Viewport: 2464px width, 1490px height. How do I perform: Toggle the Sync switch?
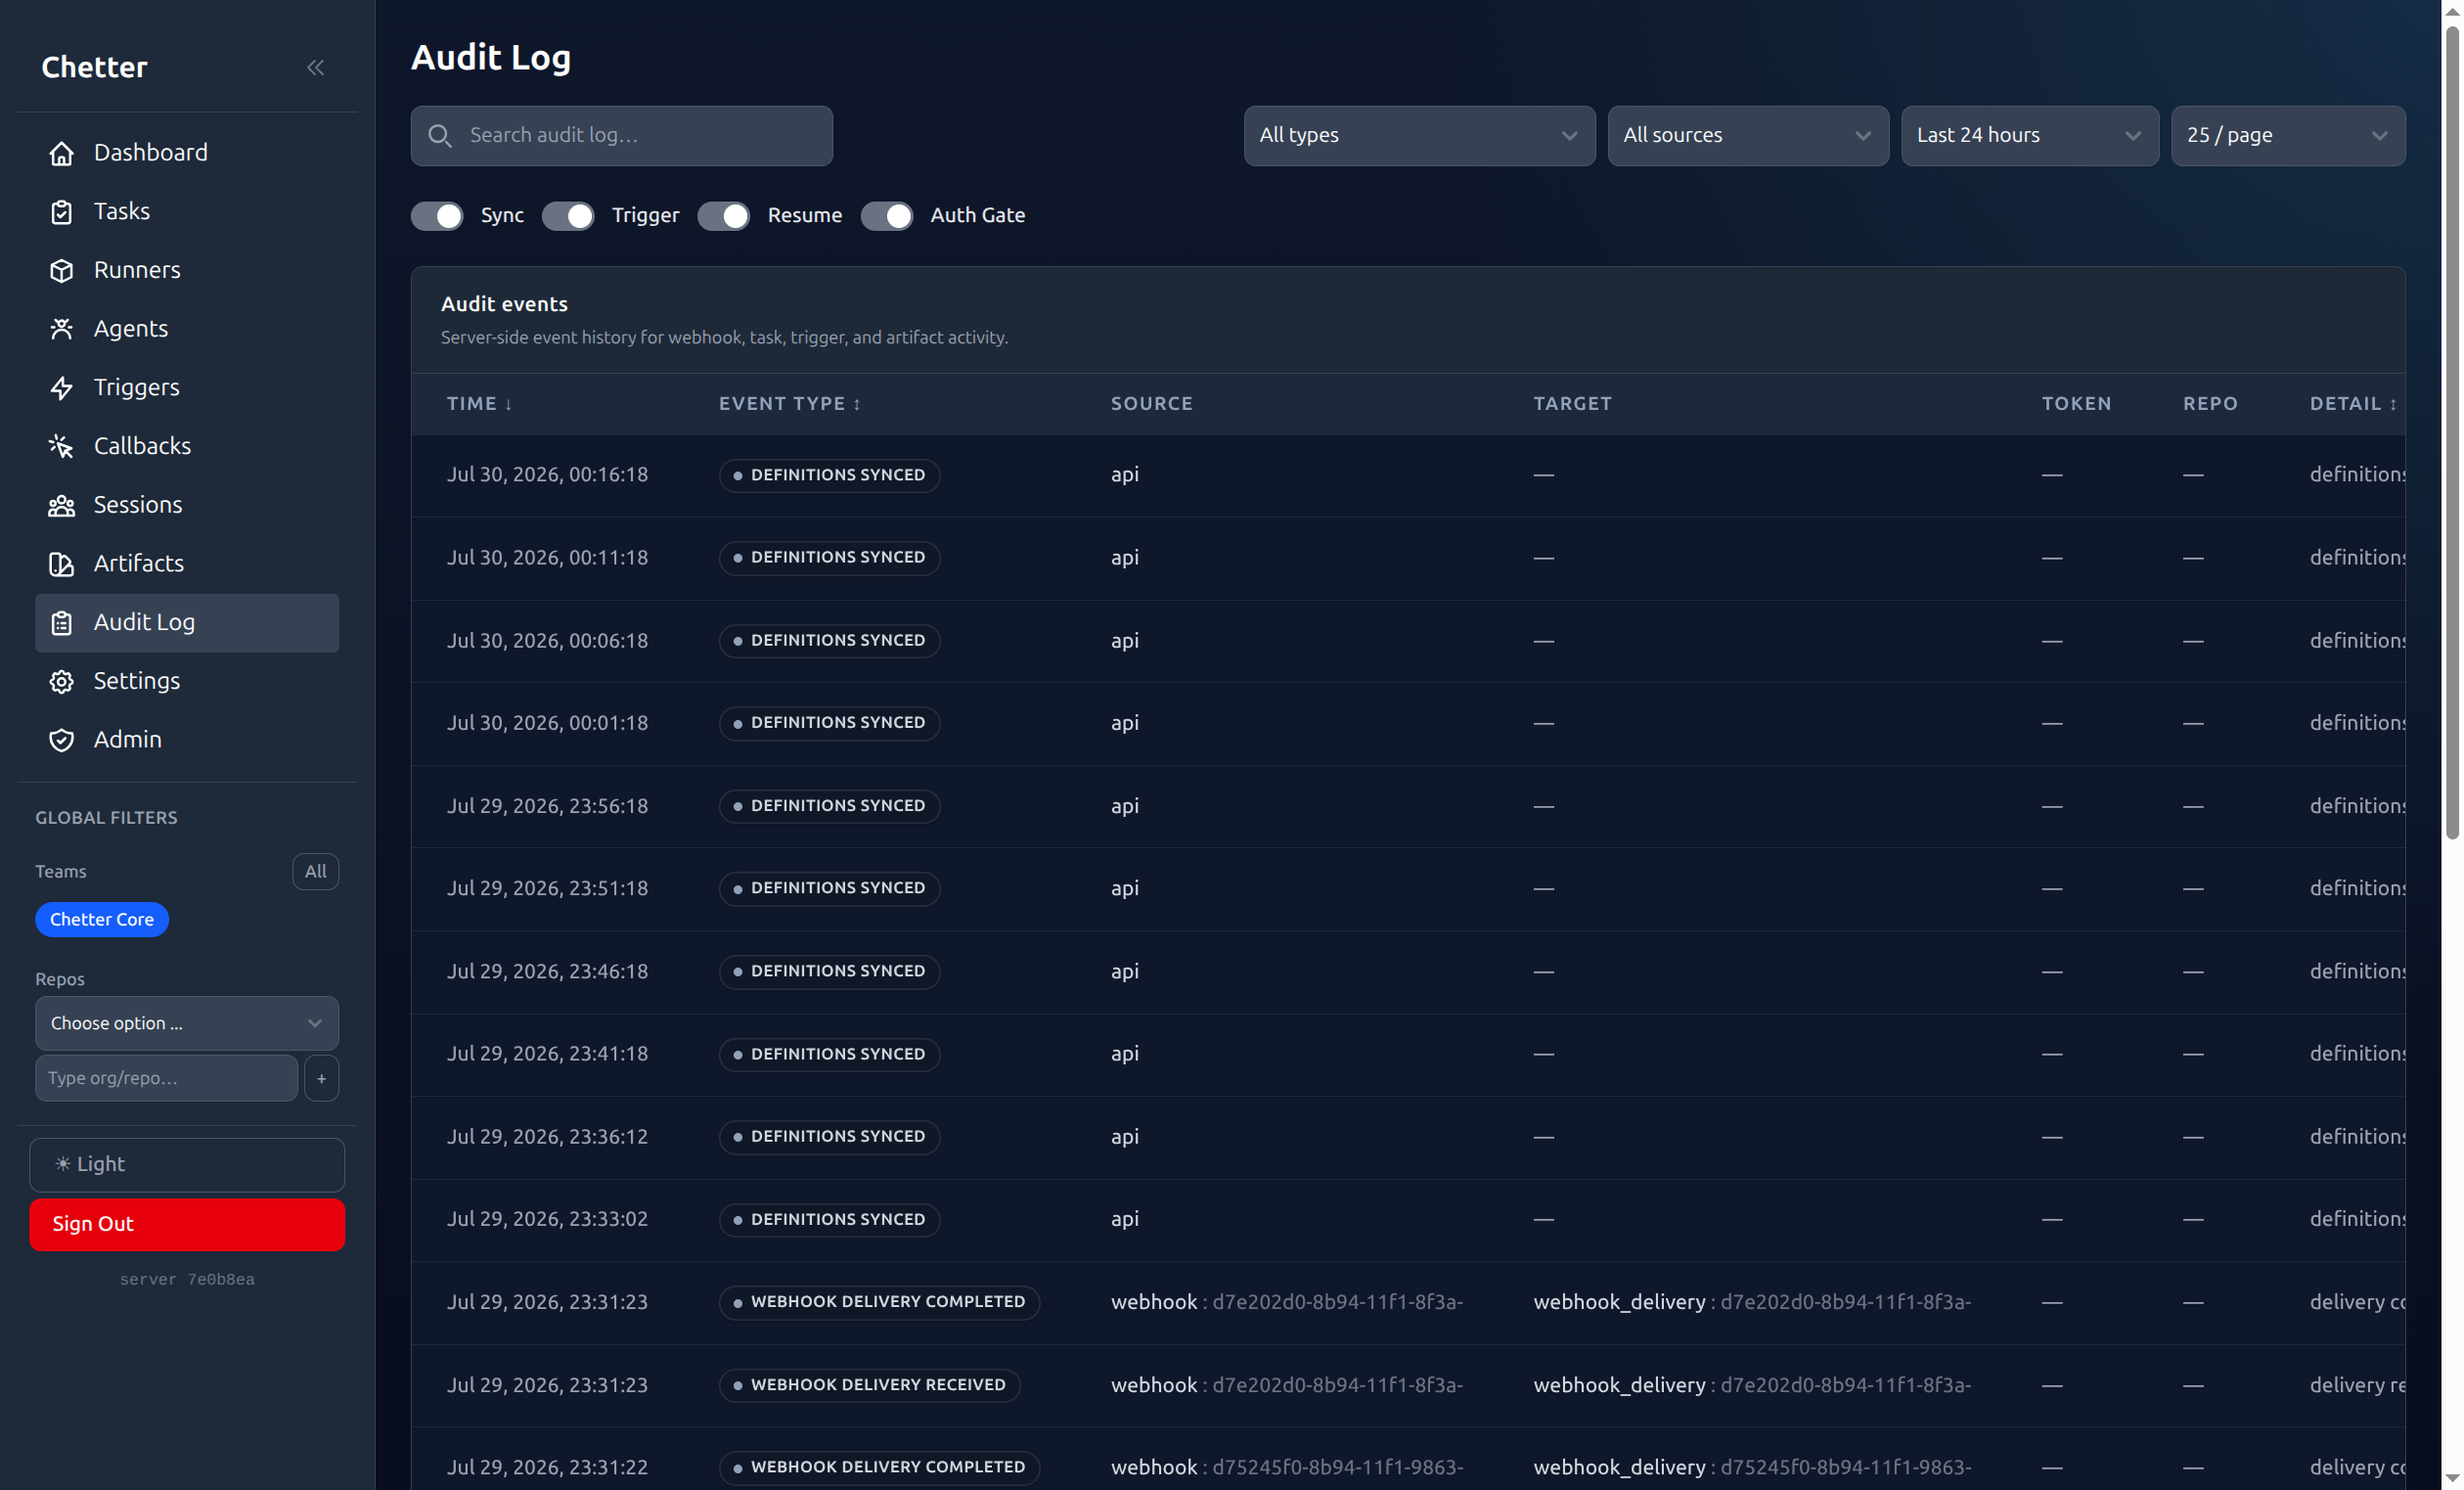tap(437, 215)
